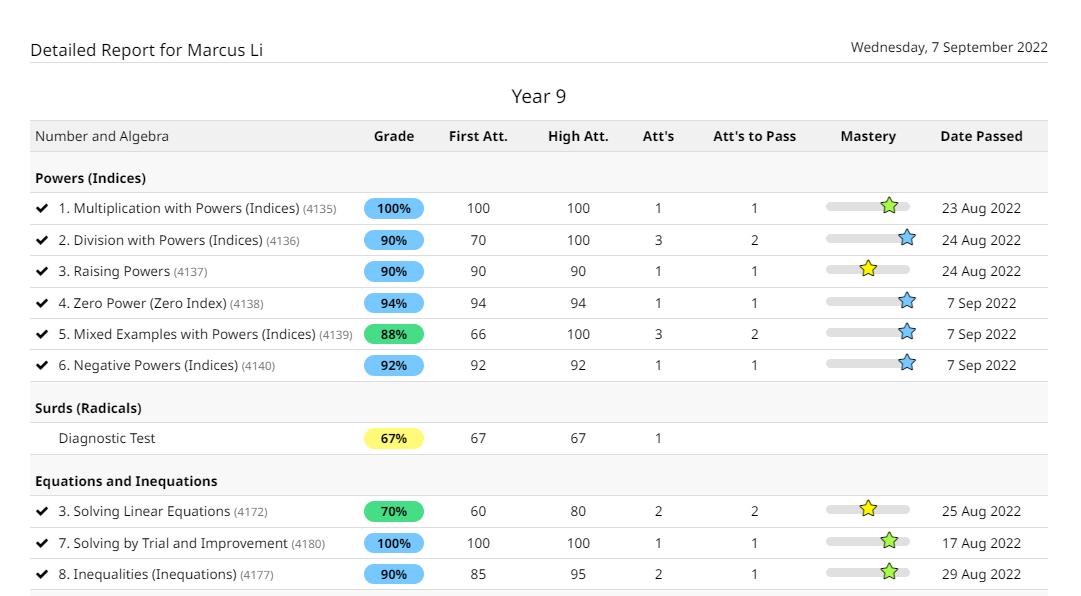Click blue mastery star for Division with Powers
The image size is (1081, 596).
(907, 238)
